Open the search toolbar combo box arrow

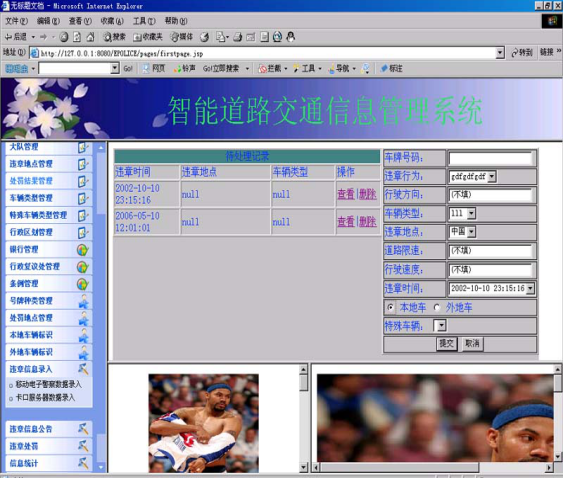115,68
